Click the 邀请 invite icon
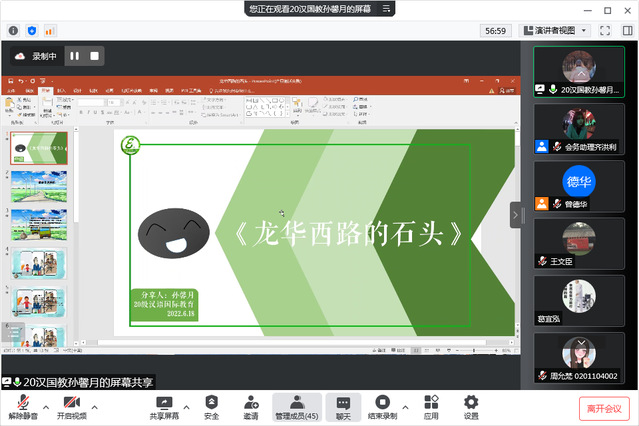 (250, 406)
